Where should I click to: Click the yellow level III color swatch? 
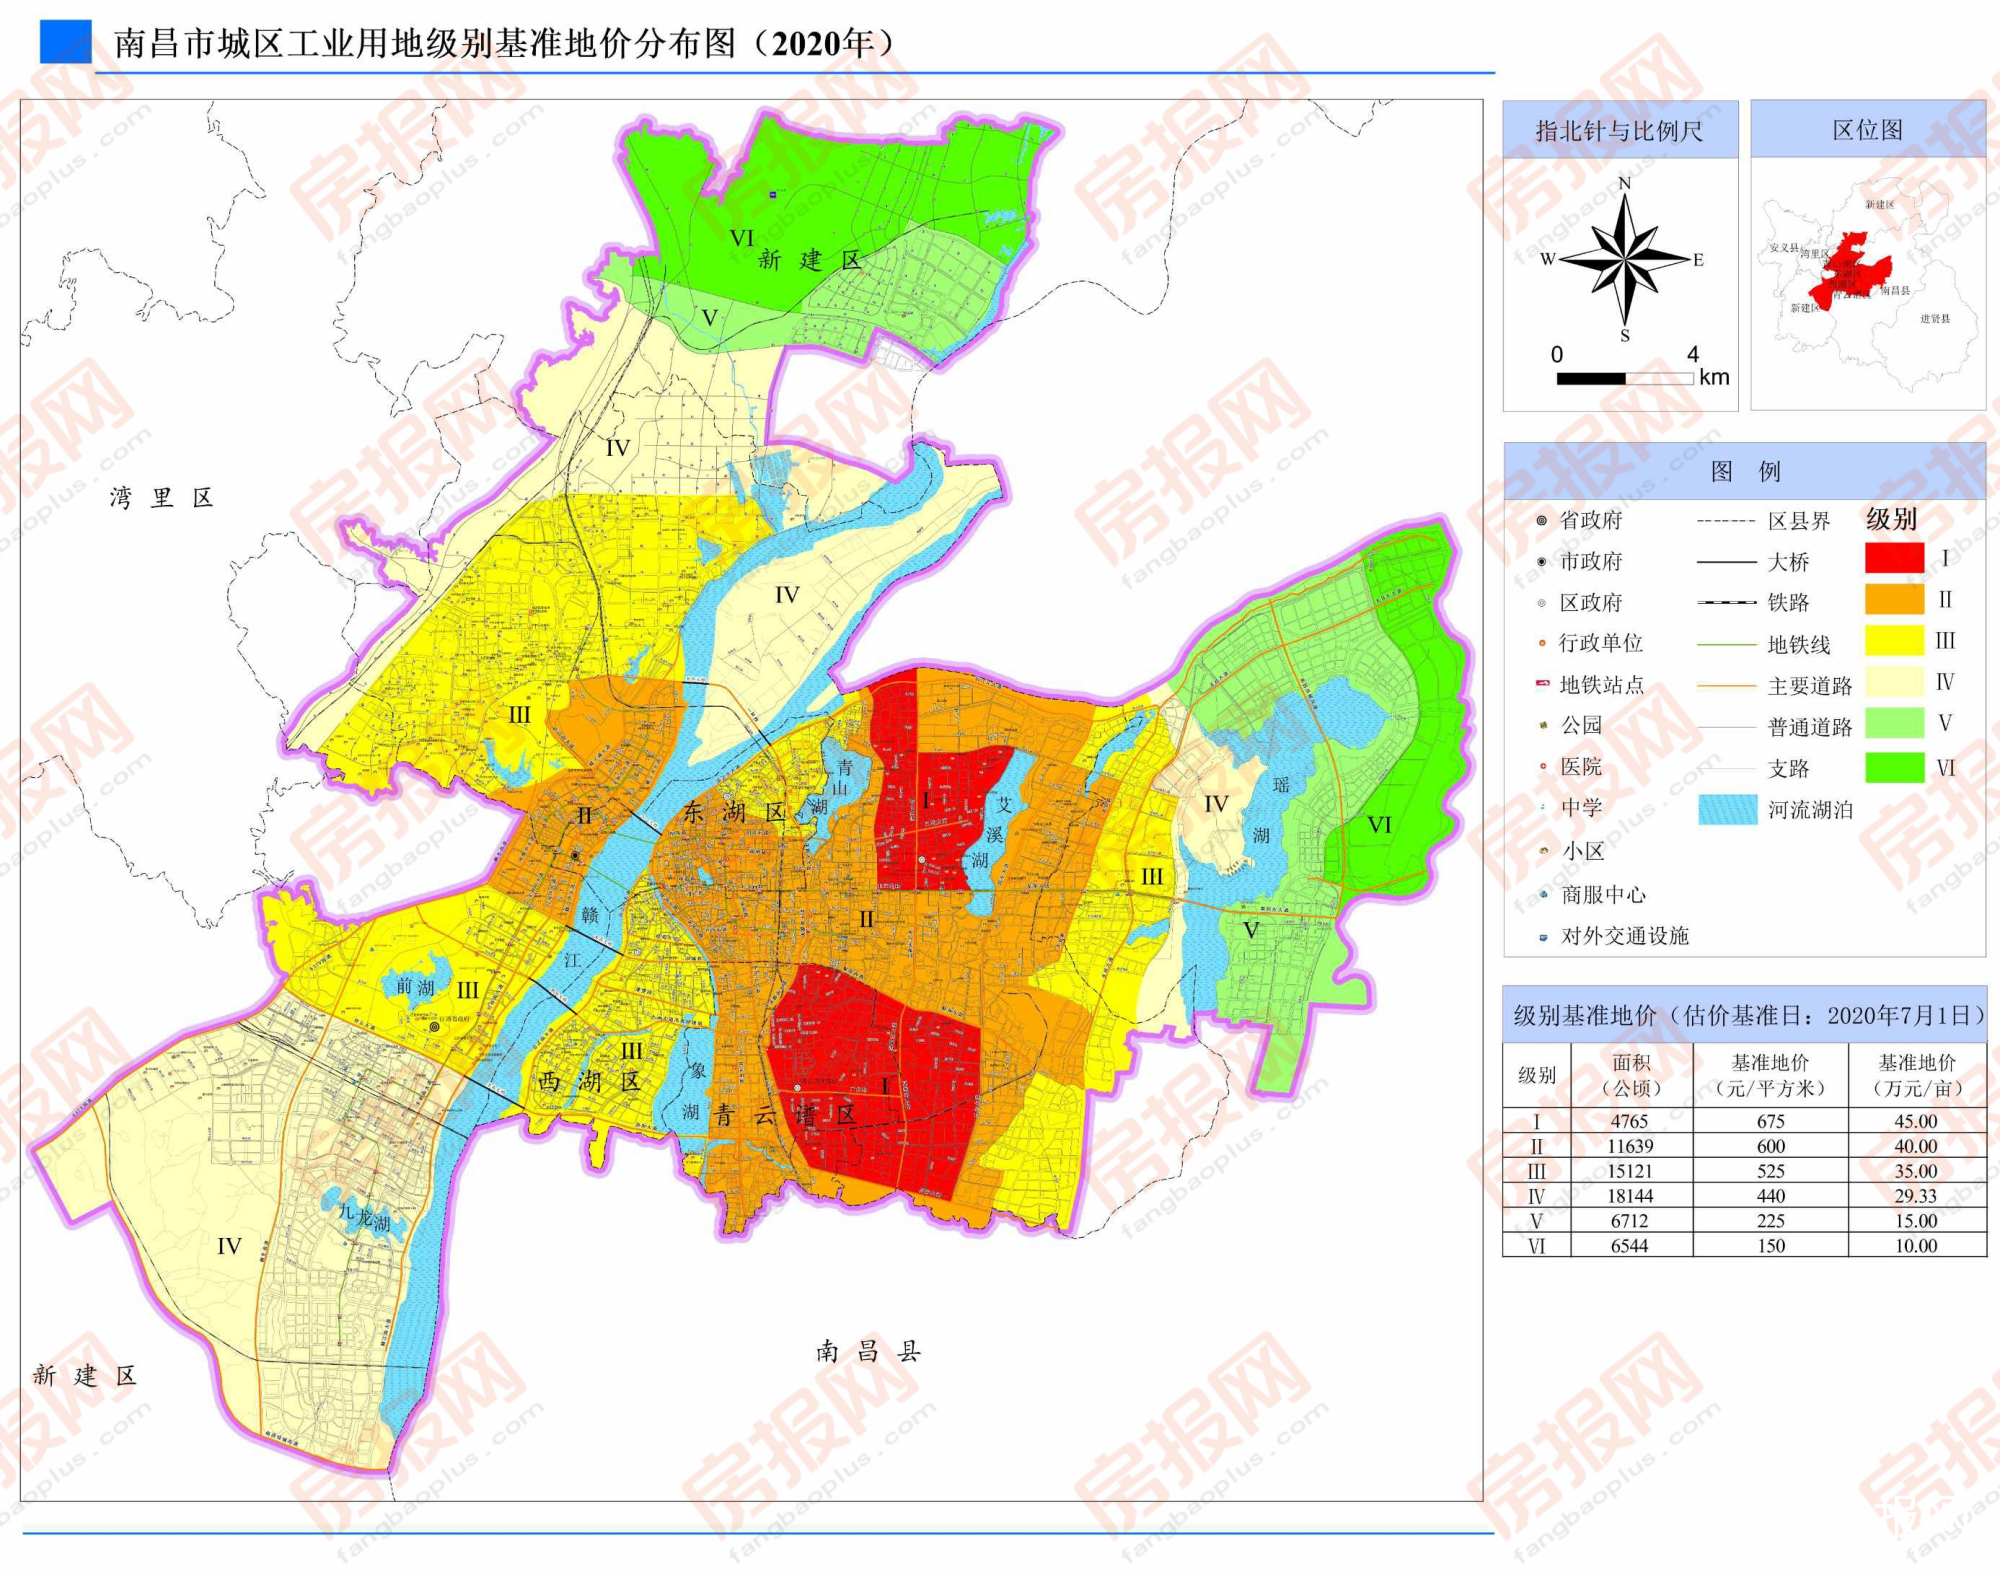1894,640
